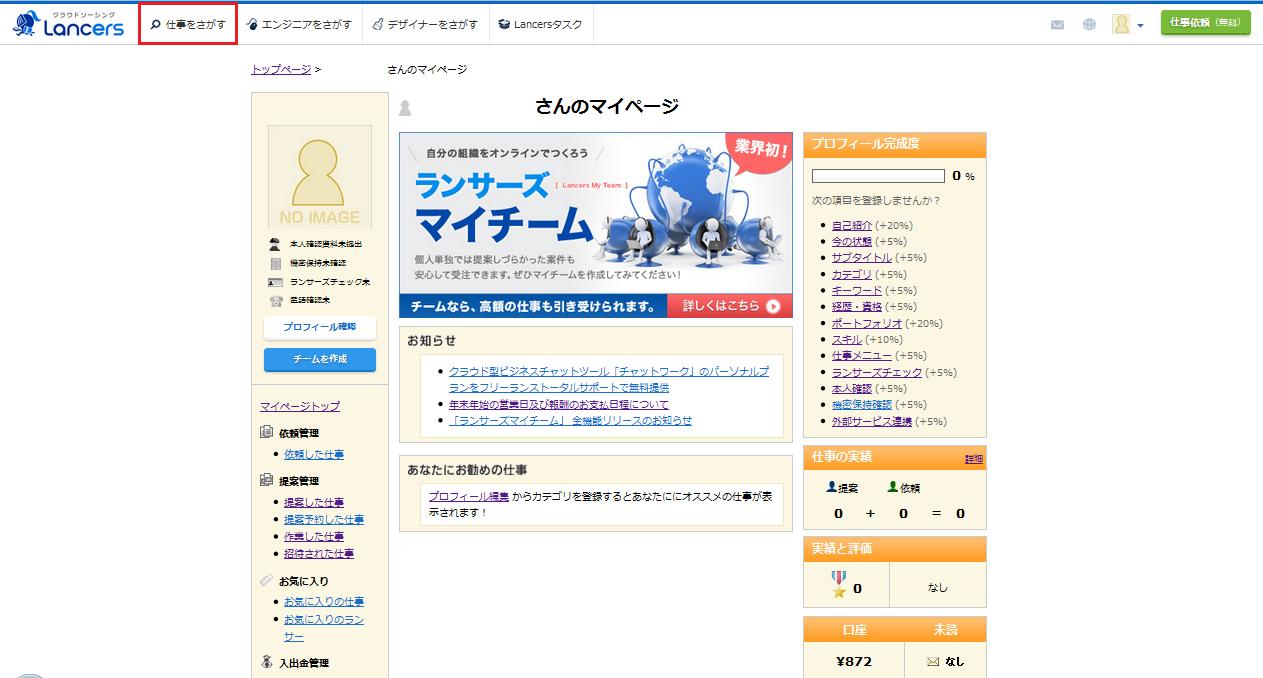
Task: Click the 本人確認資料未提出 status icon
Action: (x=275, y=244)
